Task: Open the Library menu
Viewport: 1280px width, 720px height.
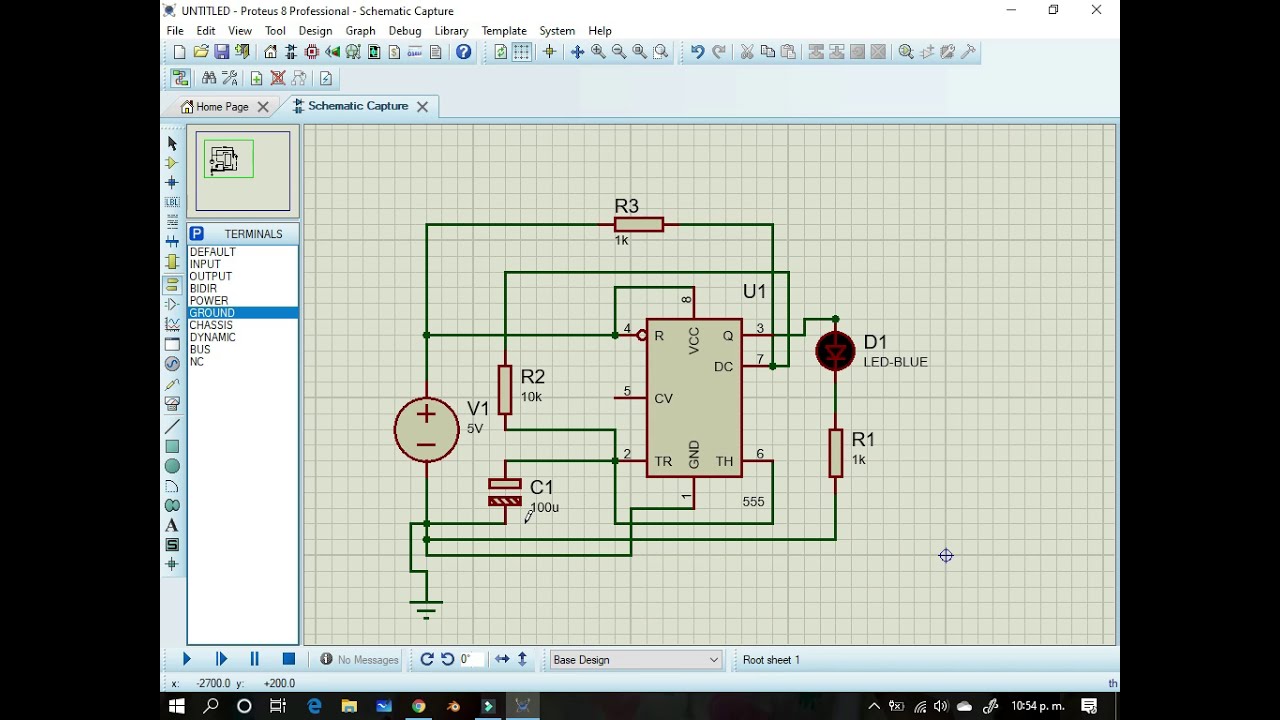Action: point(451,31)
